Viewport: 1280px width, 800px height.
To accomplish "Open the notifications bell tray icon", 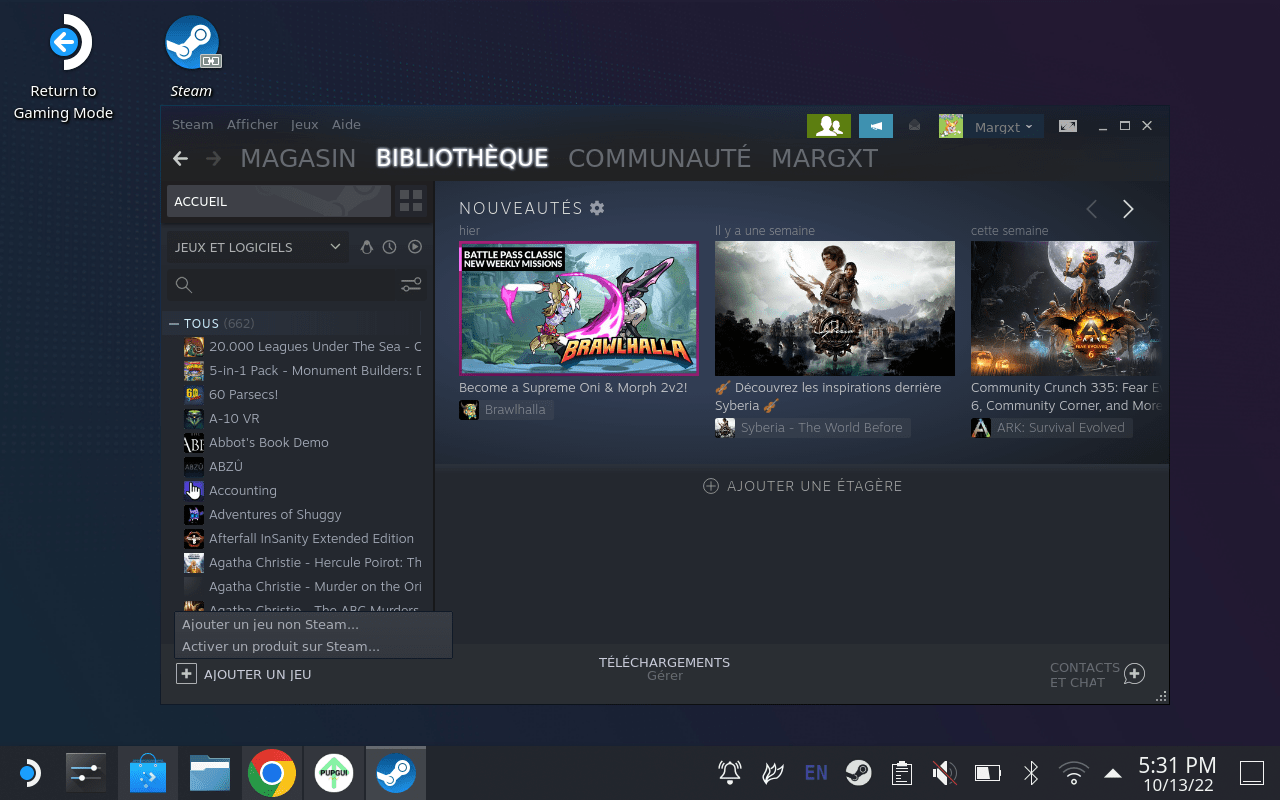I will [730, 773].
